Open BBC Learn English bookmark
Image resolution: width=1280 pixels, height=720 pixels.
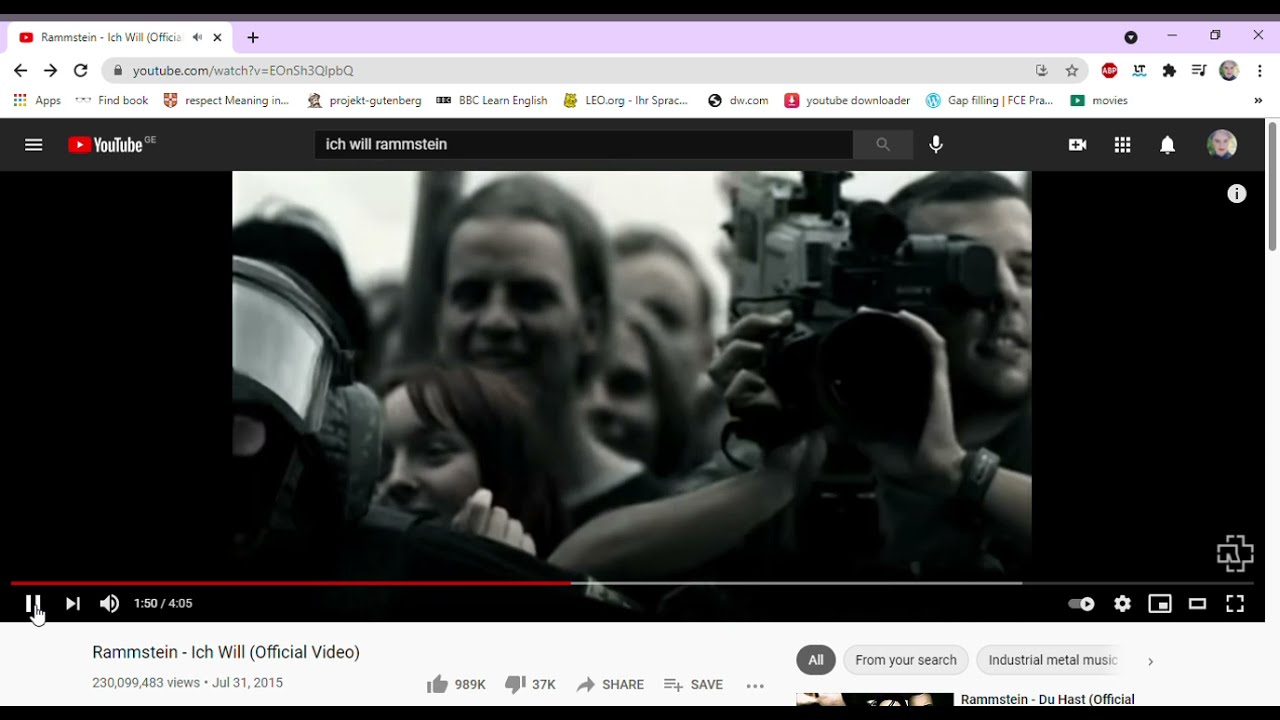[x=492, y=100]
